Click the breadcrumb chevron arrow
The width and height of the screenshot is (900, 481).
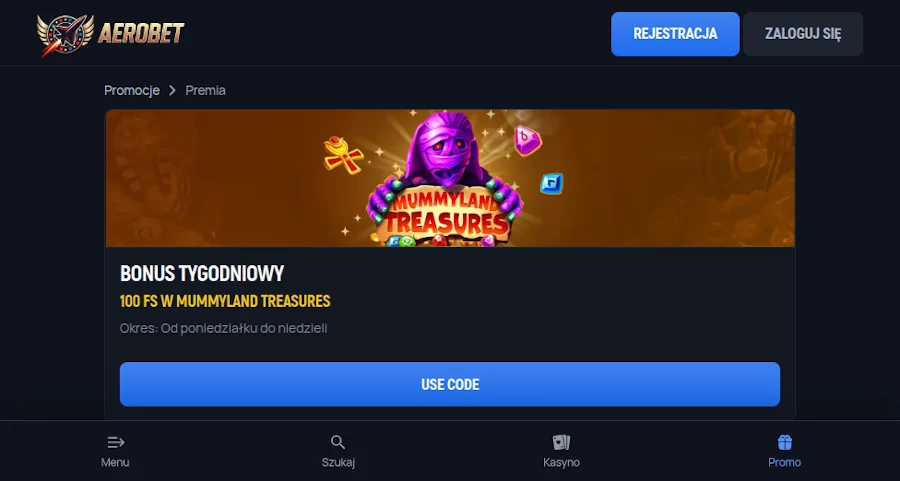(x=172, y=90)
